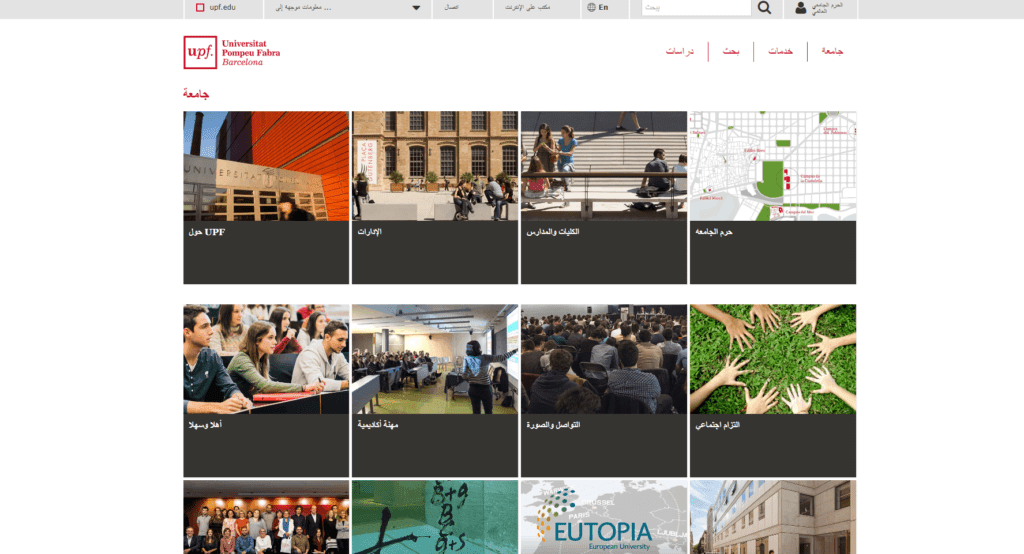Click the small red square upf.edu icon
The height and width of the screenshot is (554, 1024).
pos(200,8)
